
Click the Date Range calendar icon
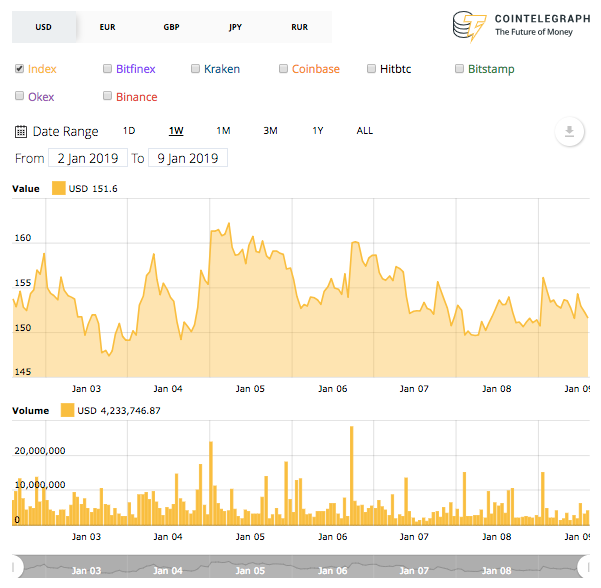(x=21, y=131)
